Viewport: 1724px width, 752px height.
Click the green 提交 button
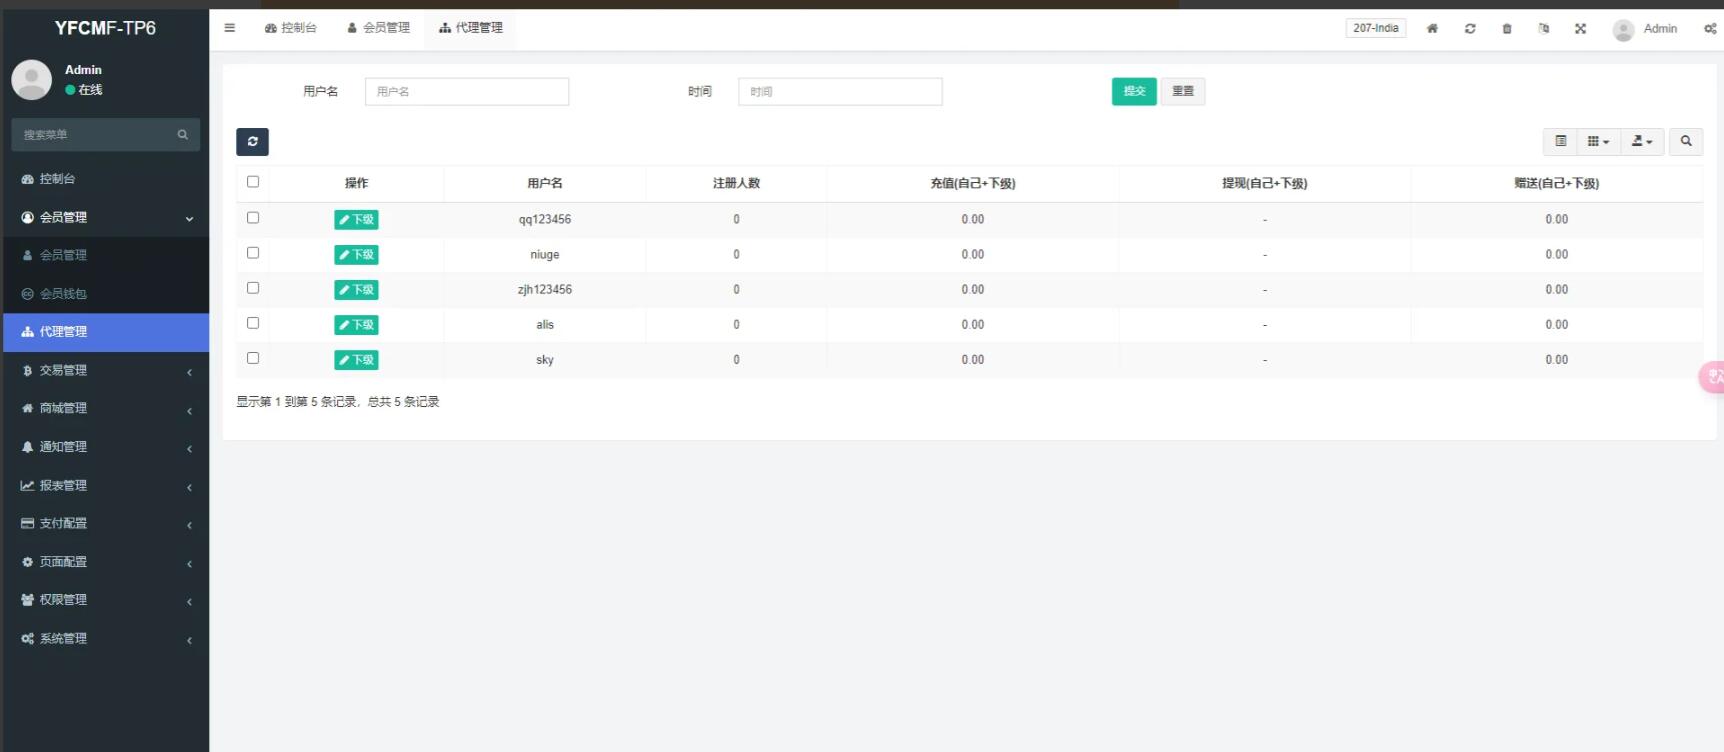tap(1133, 91)
